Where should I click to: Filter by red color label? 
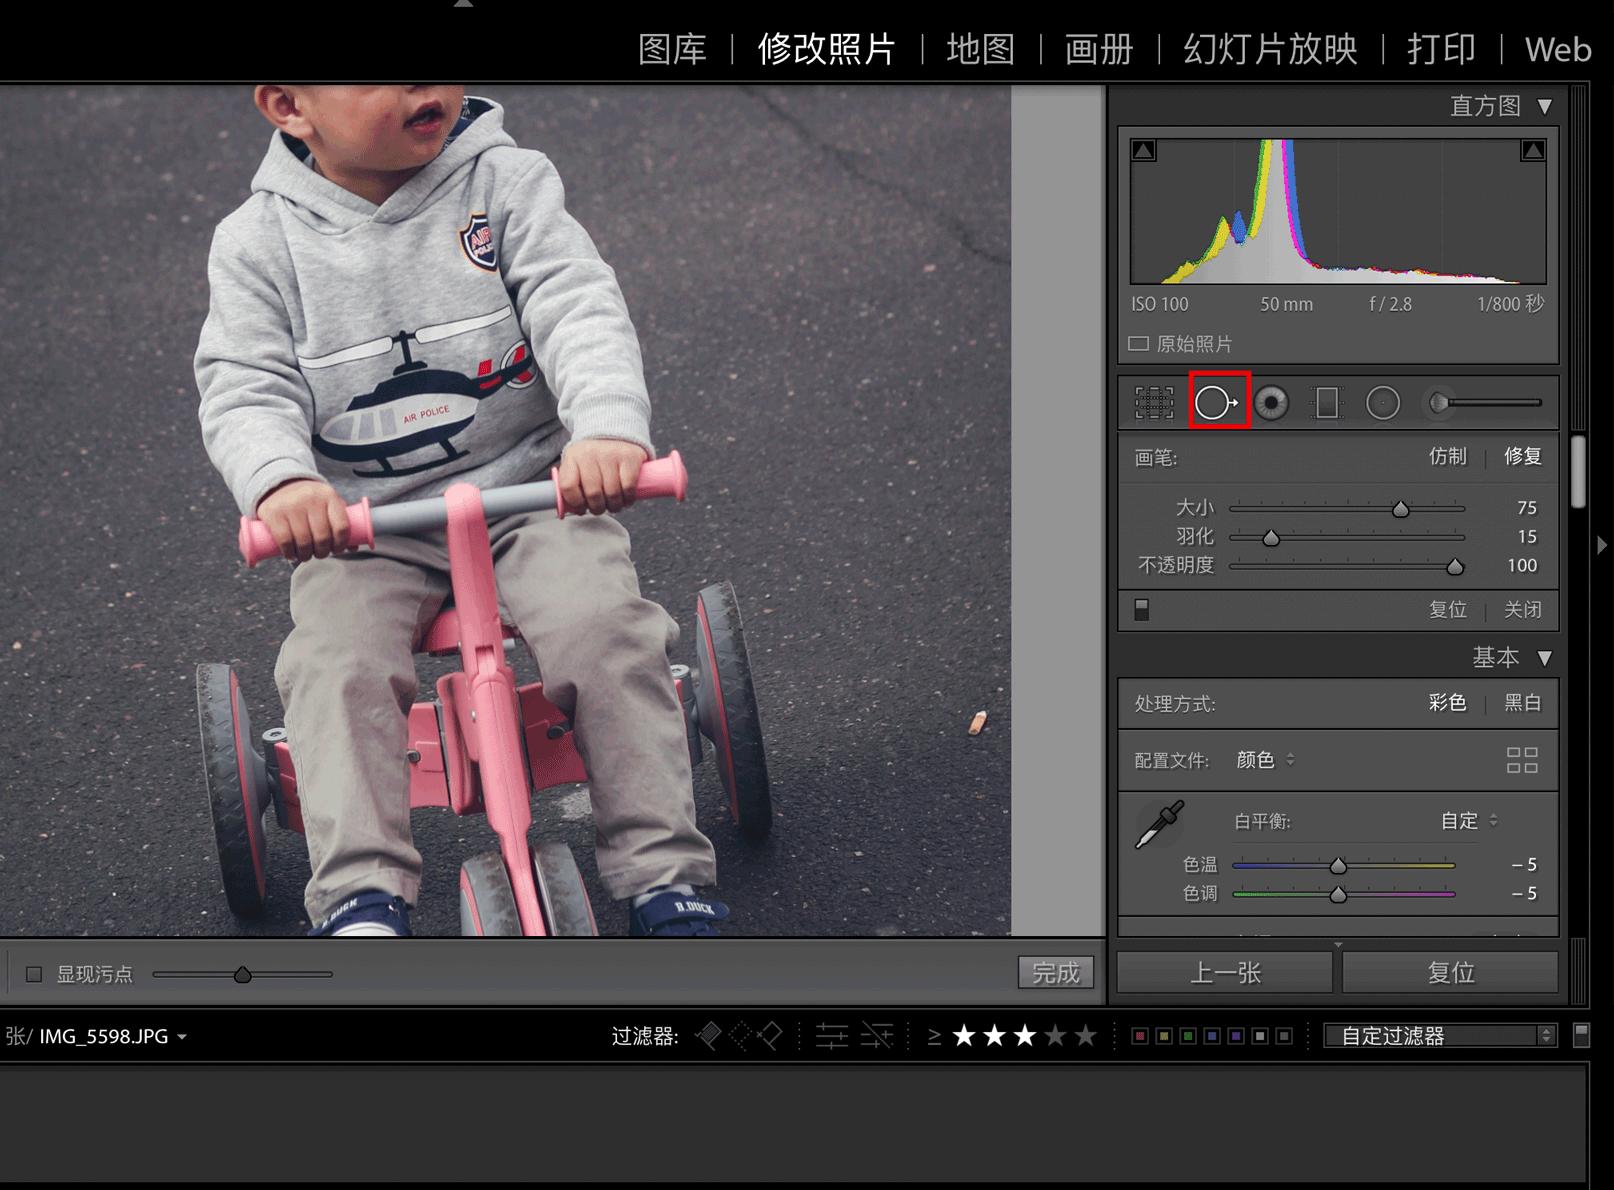[1139, 1036]
